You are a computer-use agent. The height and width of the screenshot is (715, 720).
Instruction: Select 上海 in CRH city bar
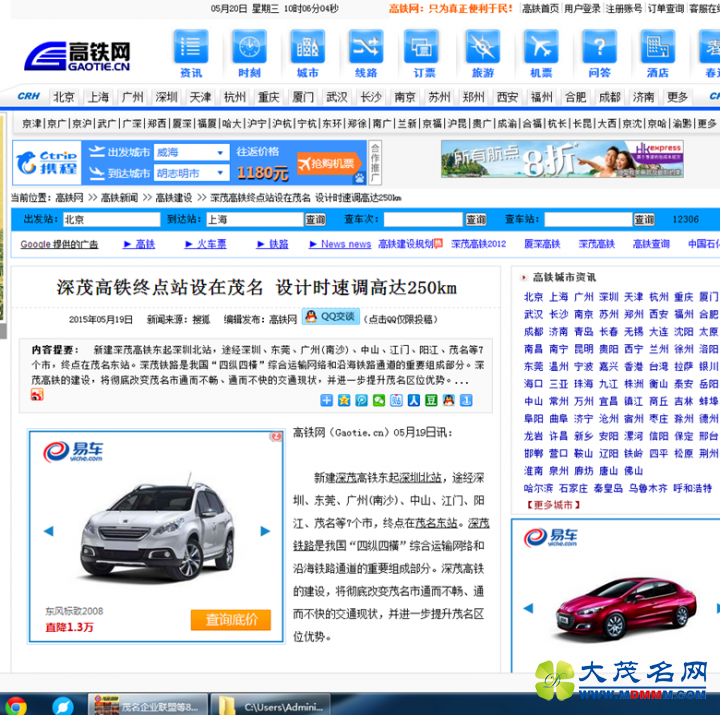pos(98,97)
